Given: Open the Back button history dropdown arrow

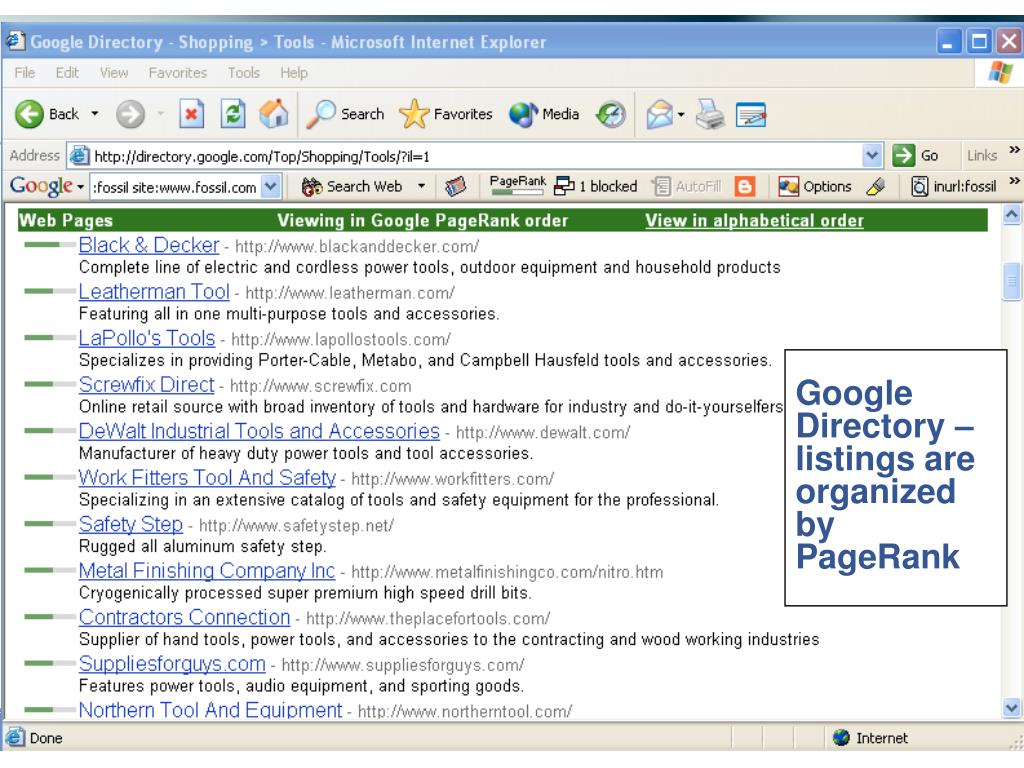Looking at the screenshot, I should [95, 114].
